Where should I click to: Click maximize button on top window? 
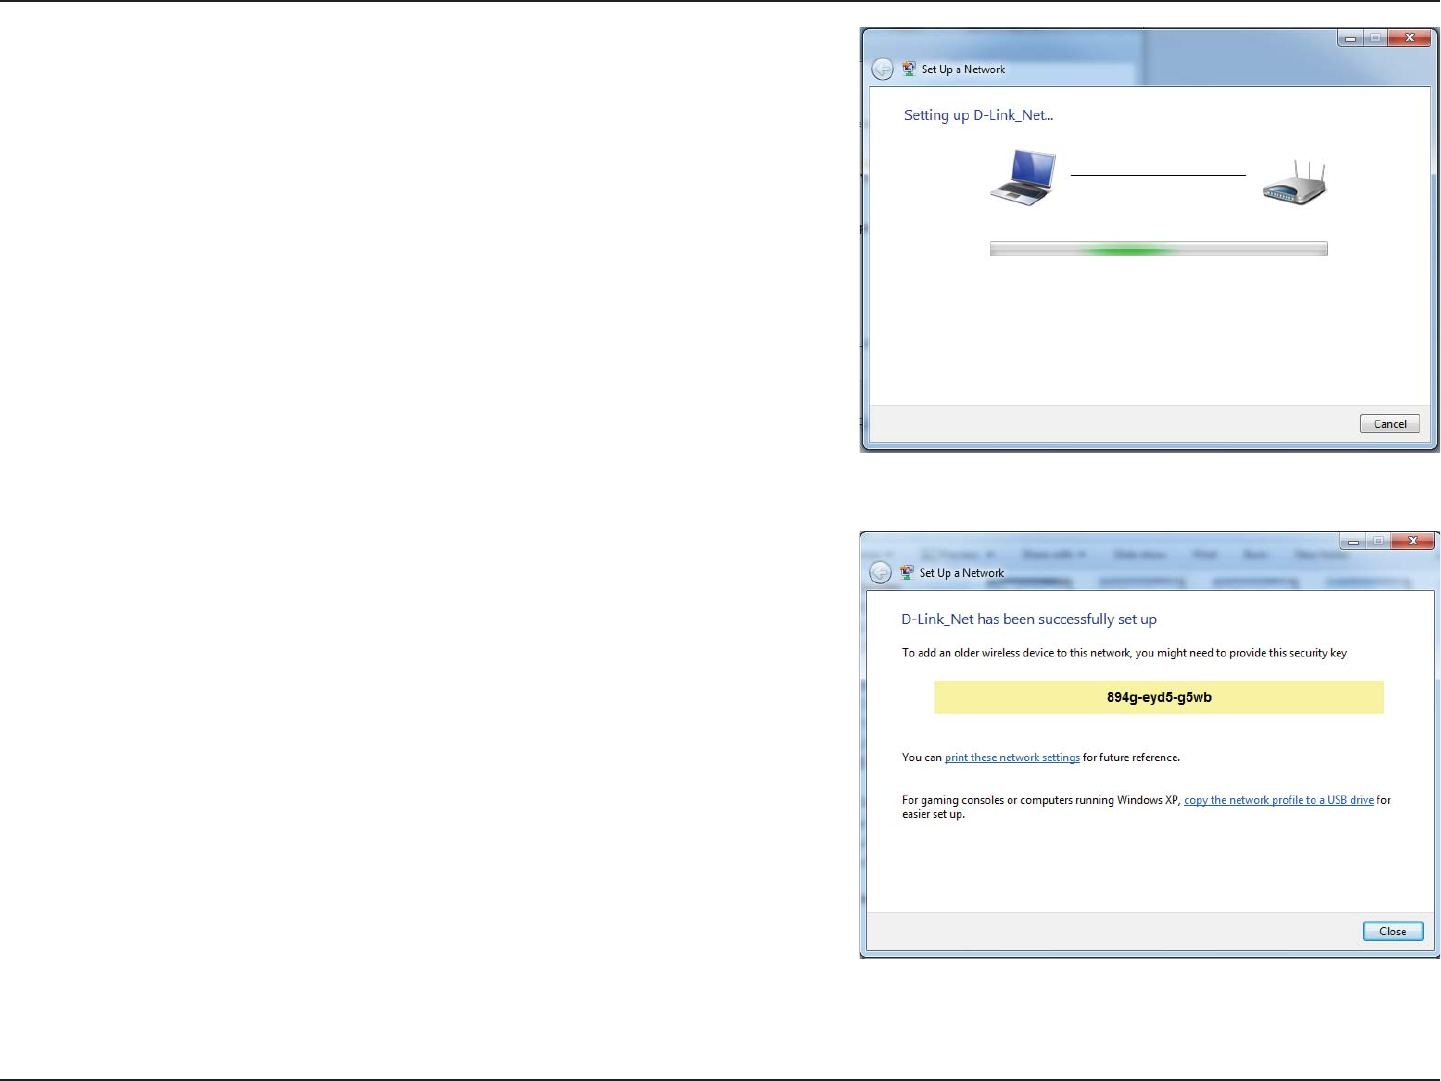point(1375,38)
